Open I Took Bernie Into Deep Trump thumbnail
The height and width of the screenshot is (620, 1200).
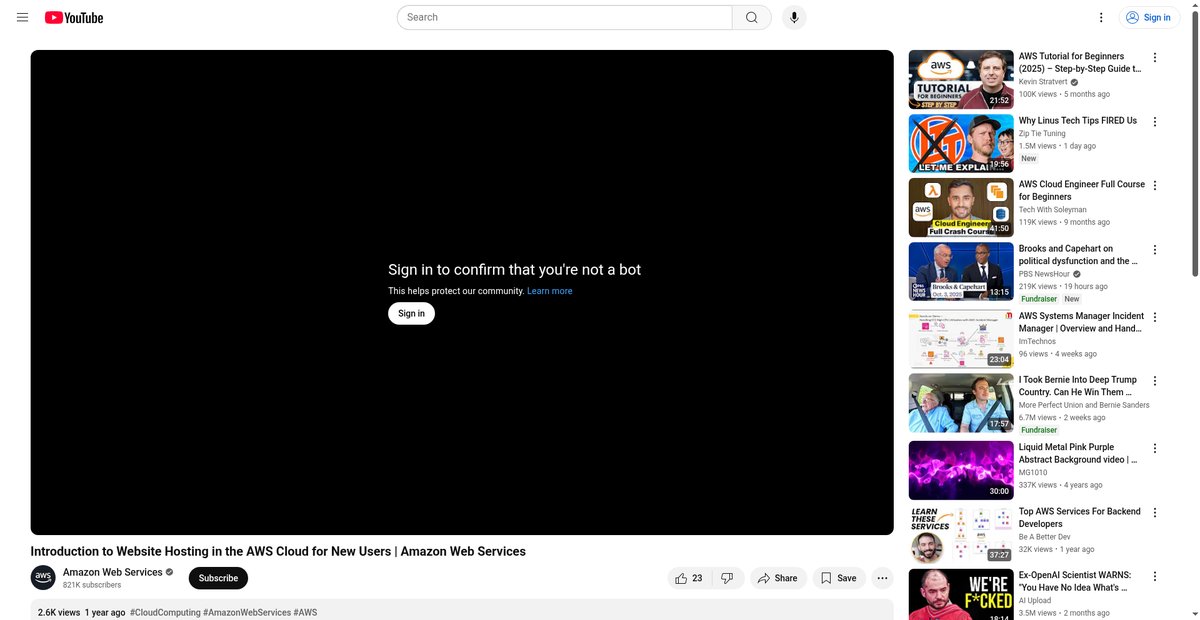[x=961, y=403]
